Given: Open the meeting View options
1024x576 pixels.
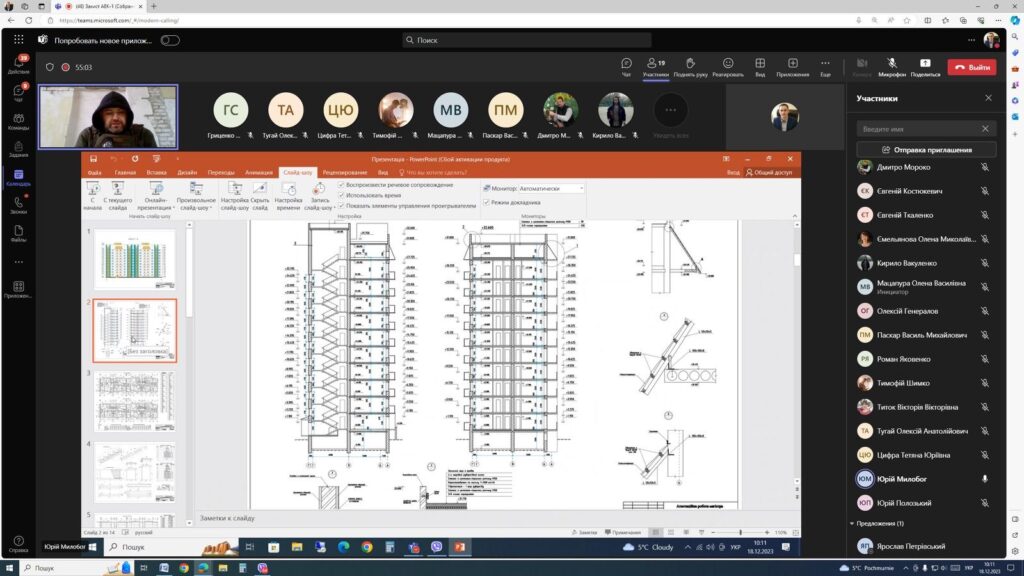Looking at the screenshot, I should (x=760, y=67).
